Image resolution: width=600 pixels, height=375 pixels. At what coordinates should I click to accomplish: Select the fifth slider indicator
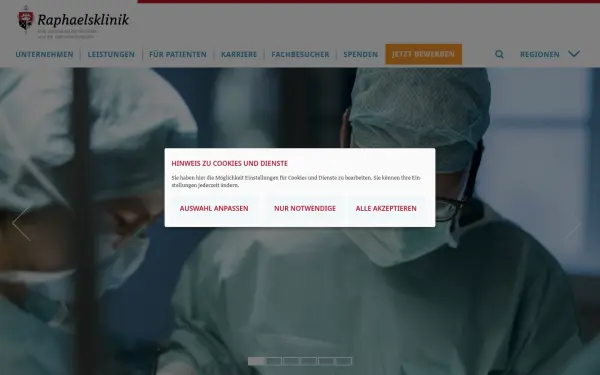pos(326,361)
